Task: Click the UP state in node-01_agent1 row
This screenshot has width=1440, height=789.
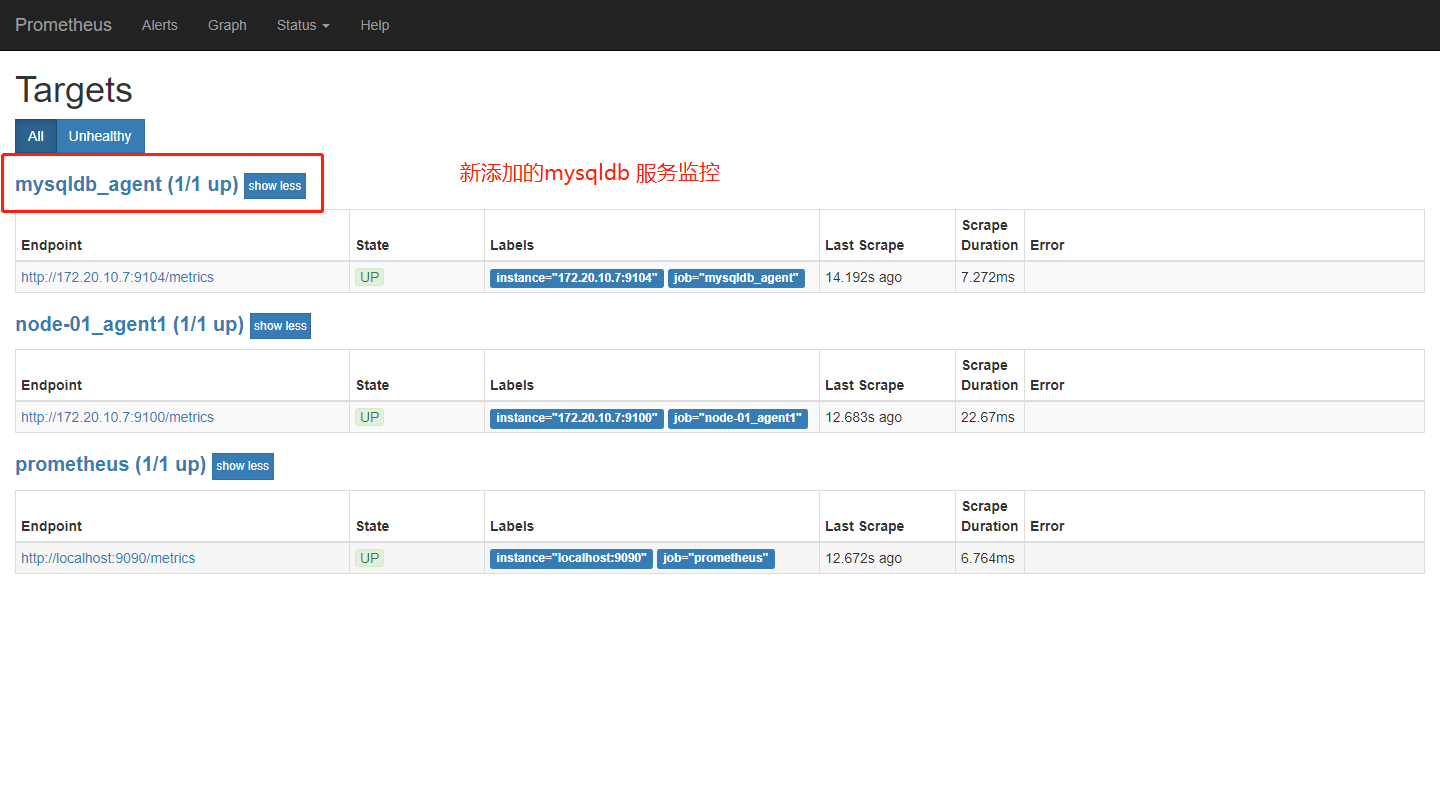Action: pos(370,417)
